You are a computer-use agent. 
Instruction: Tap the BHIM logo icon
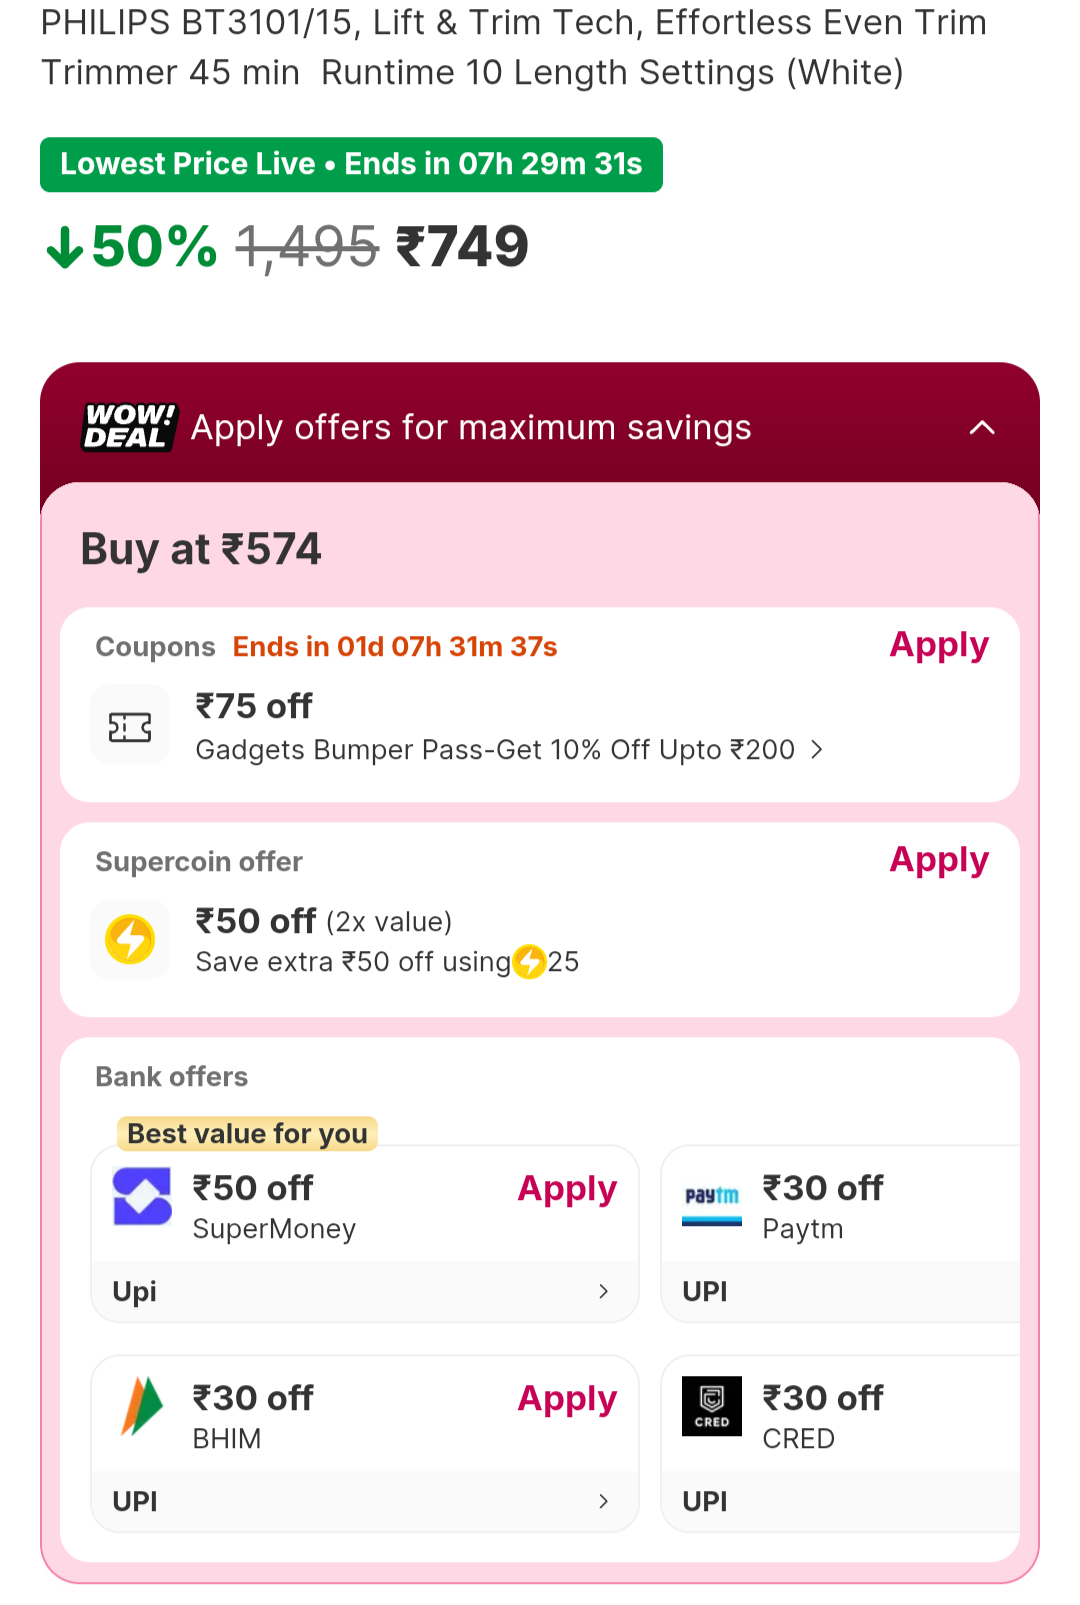point(142,1406)
